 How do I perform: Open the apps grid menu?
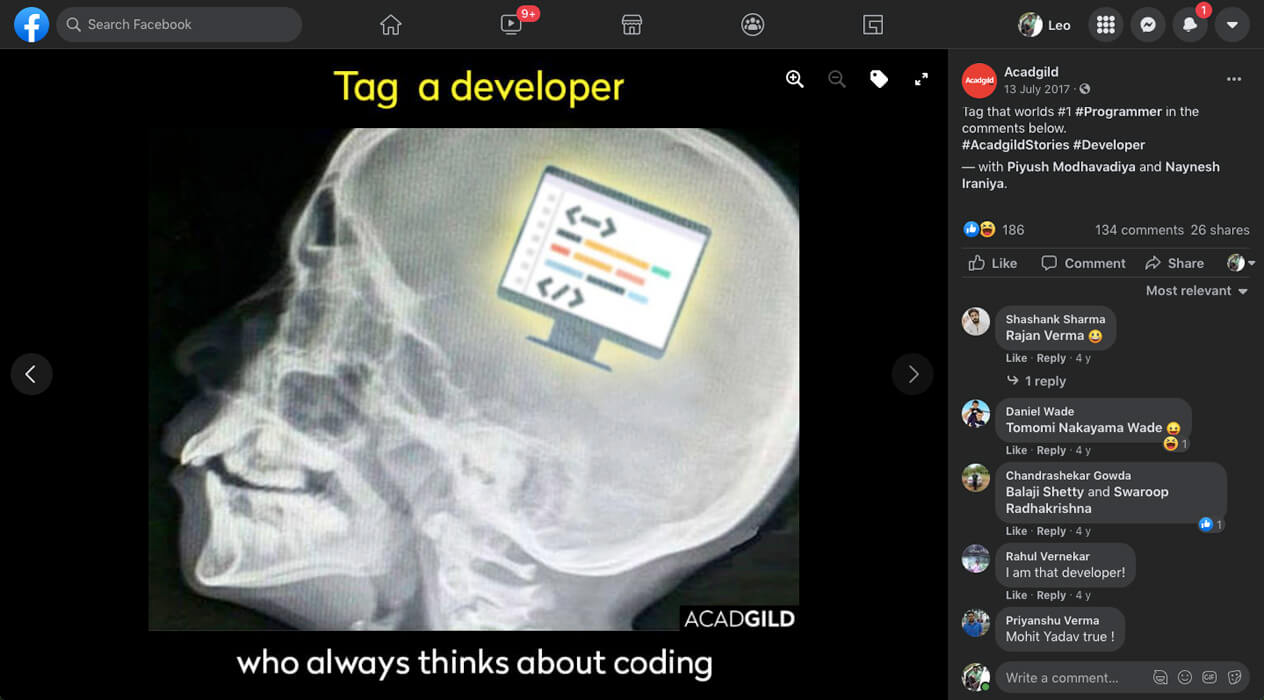point(1105,25)
